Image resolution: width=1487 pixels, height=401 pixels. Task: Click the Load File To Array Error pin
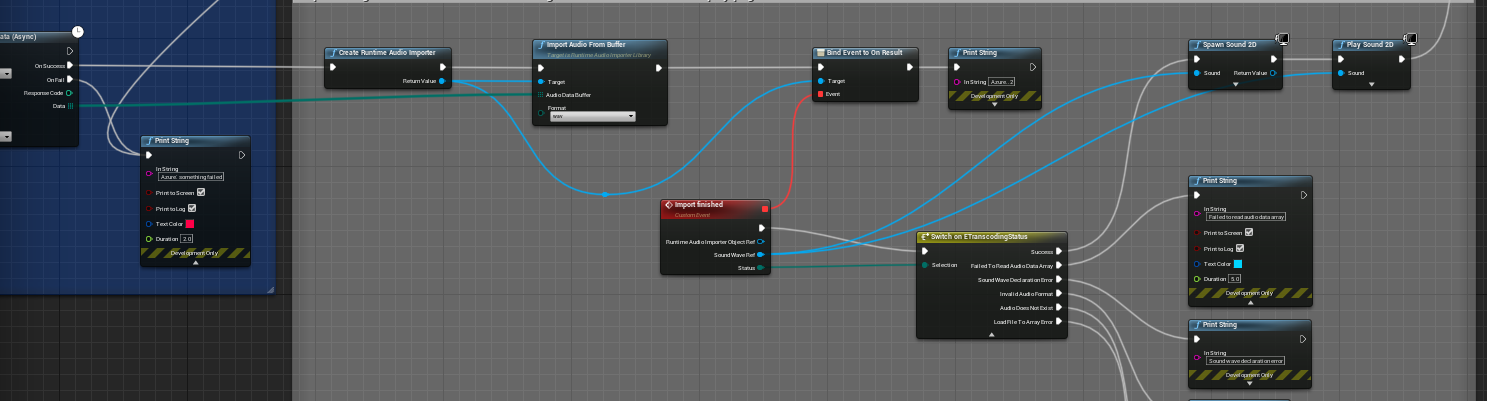(x=1059, y=322)
